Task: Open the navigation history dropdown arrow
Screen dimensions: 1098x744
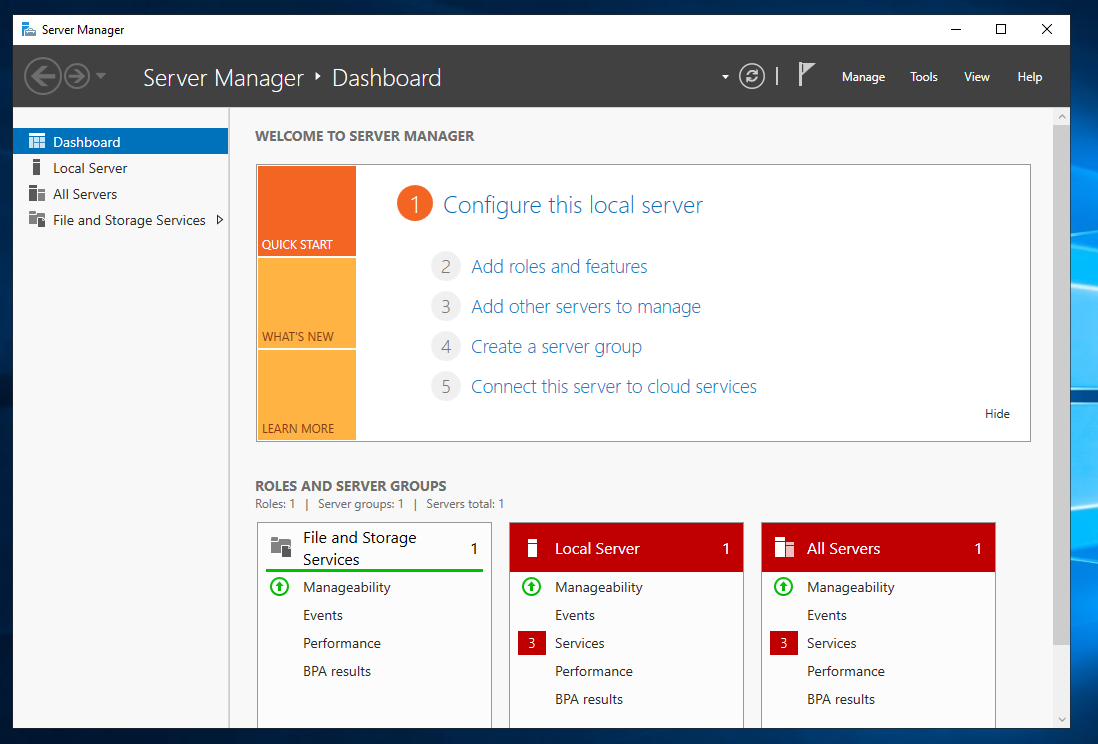Action: 101,76
